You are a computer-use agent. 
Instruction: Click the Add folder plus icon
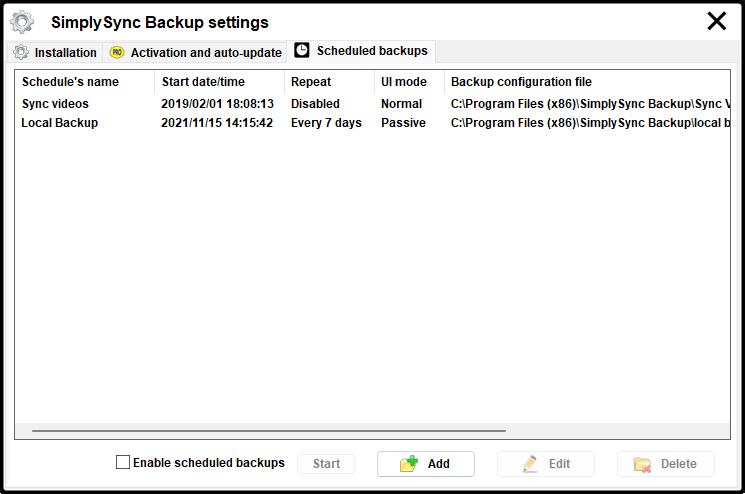408,464
